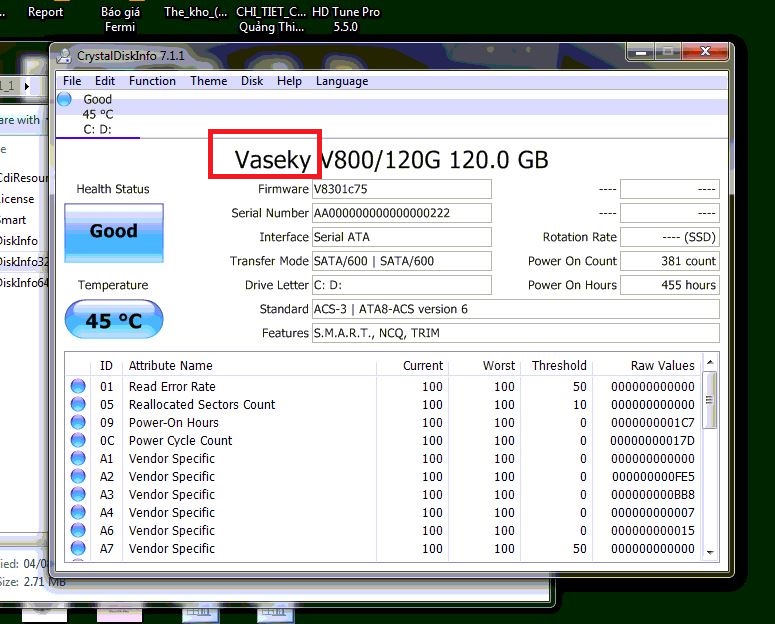Image resolution: width=775 pixels, height=624 pixels.
Task: Click status orb for attribute A6
Action: (78, 530)
